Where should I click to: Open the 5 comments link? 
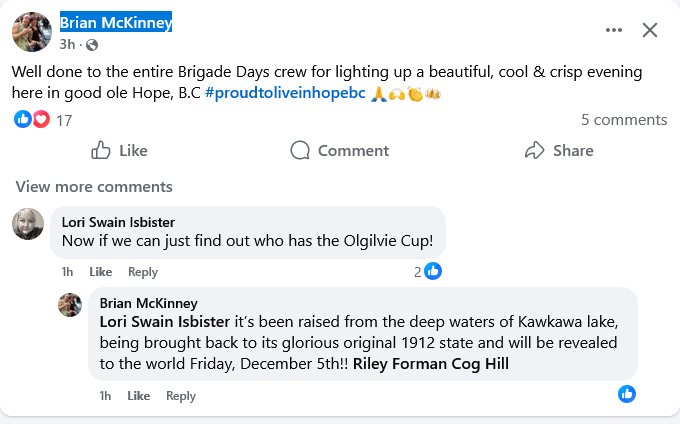tap(623, 120)
